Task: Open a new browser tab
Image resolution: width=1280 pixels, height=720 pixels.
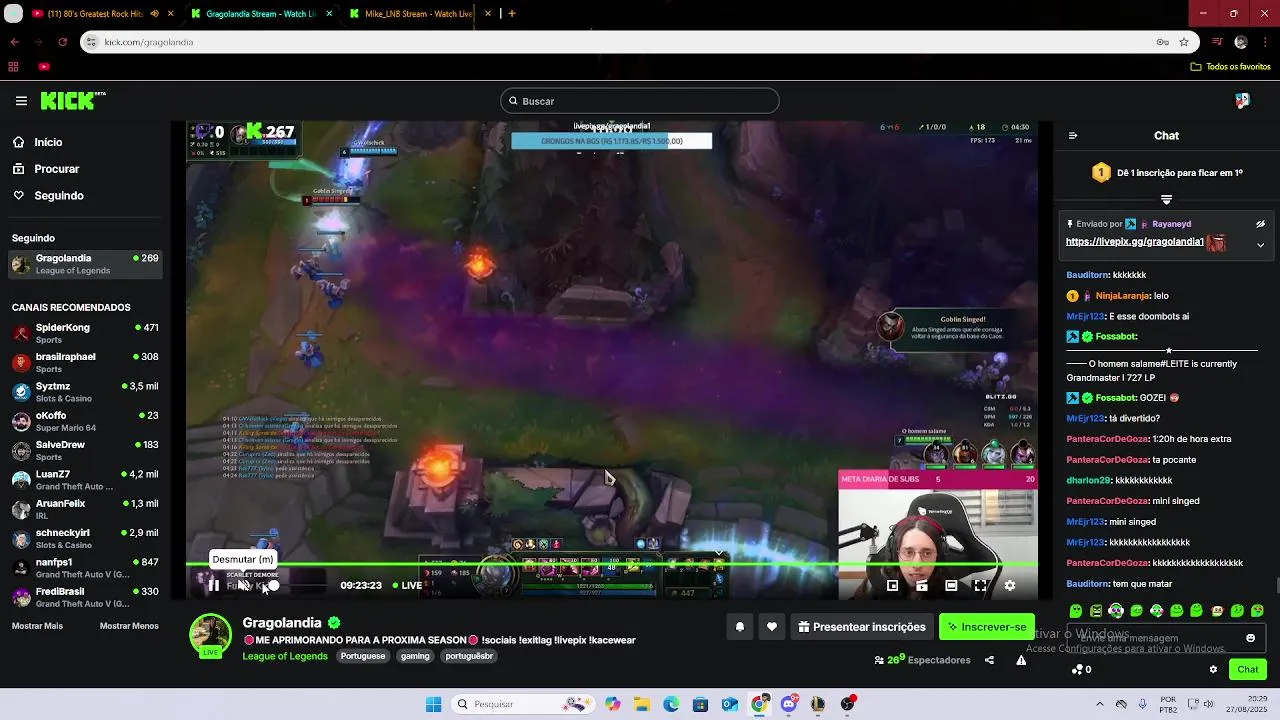Action: pyautogui.click(x=512, y=14)
